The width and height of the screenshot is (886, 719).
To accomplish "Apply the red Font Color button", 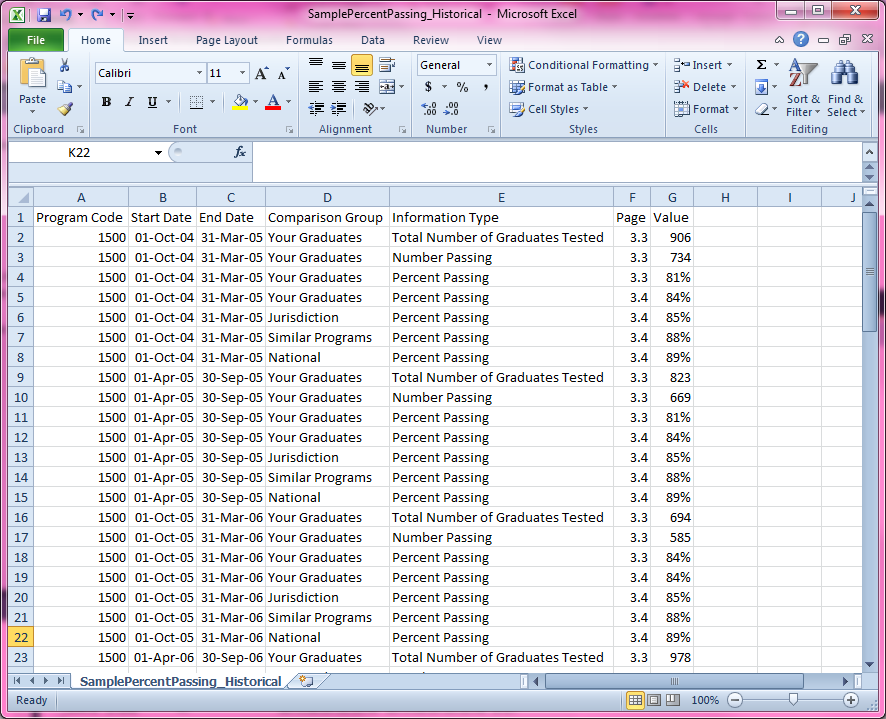I will point(273,102).
